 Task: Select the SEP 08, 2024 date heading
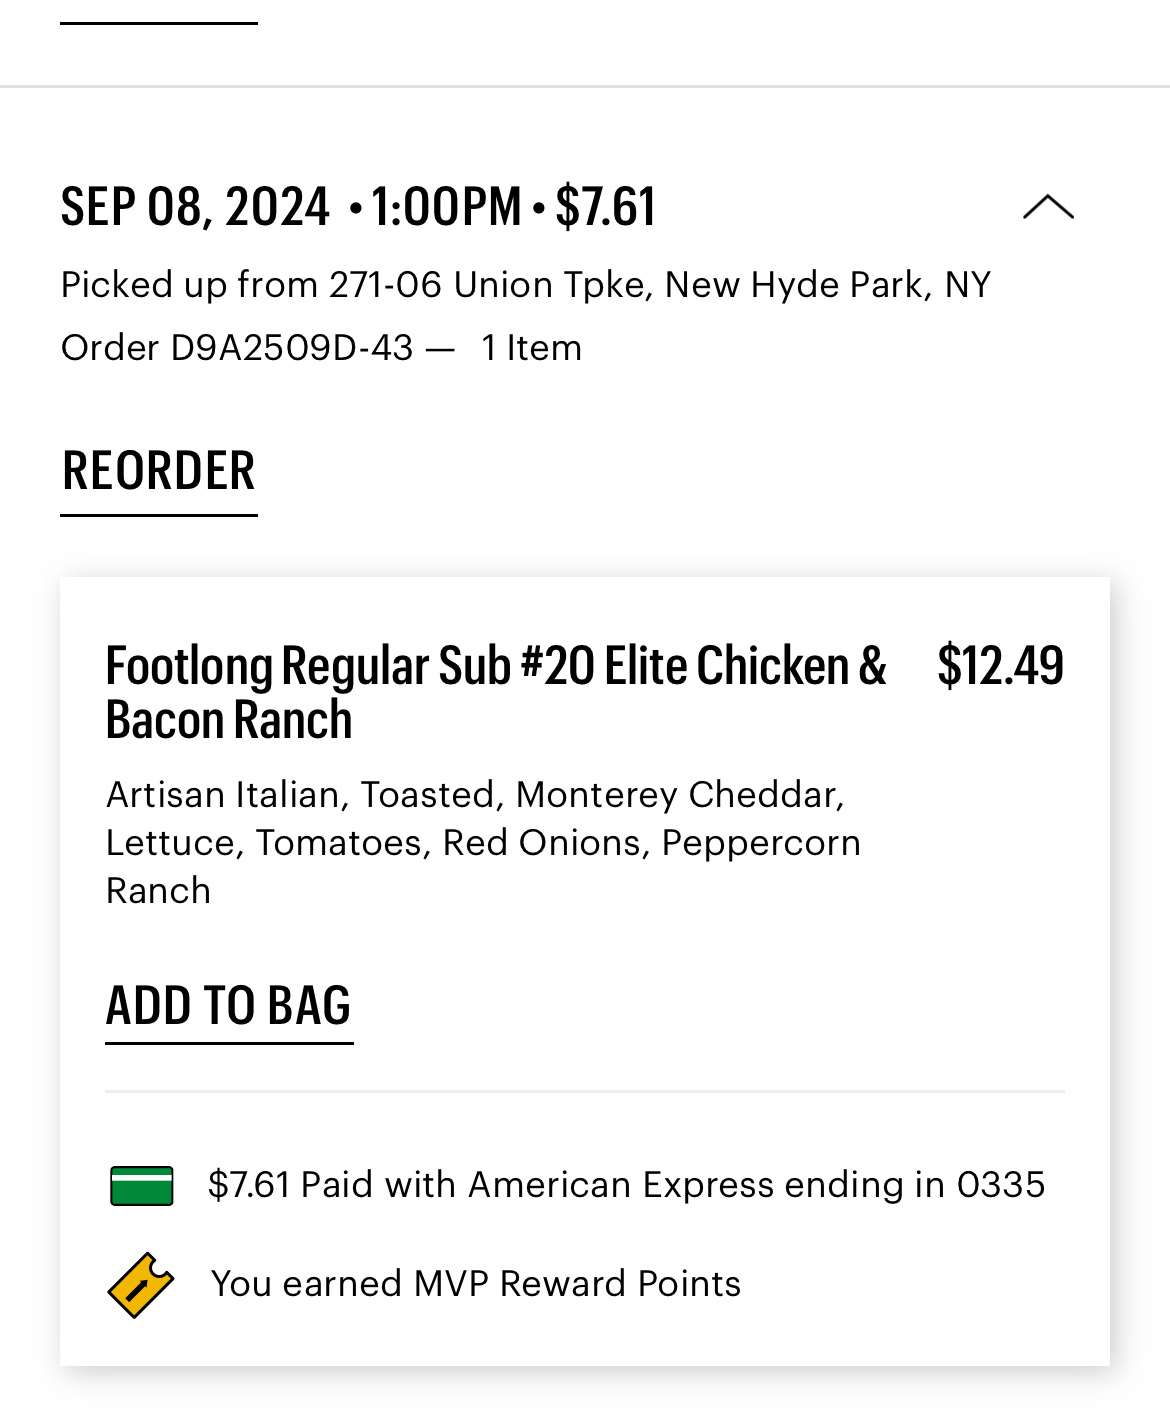coord(195,207)
